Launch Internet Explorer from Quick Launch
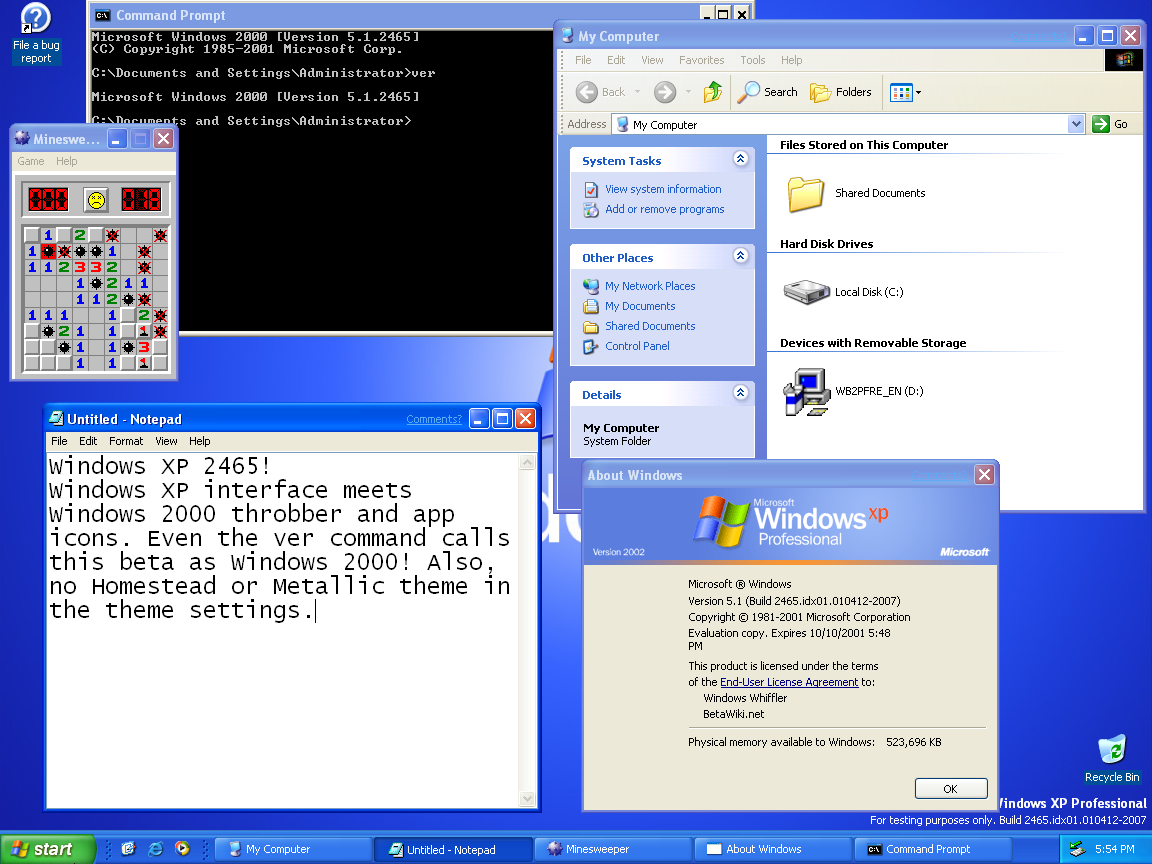 156,849
